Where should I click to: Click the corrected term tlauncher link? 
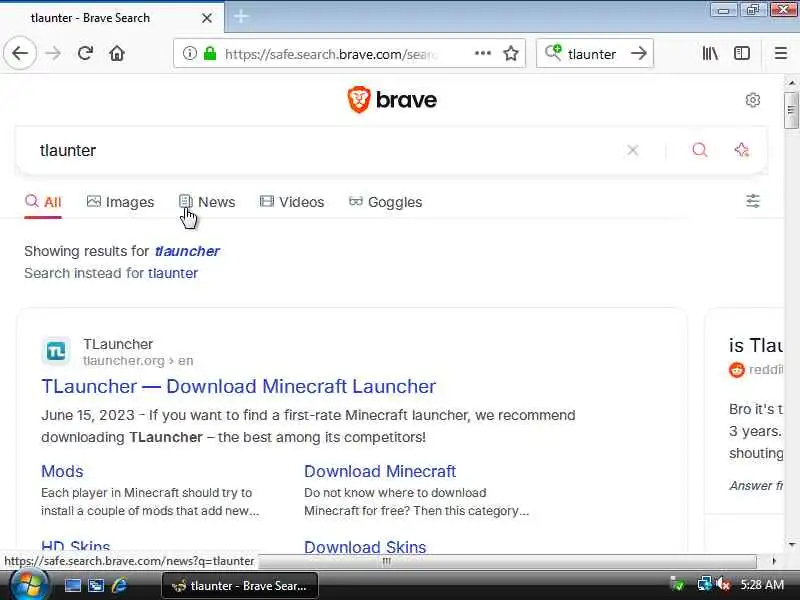pos(187,251)
